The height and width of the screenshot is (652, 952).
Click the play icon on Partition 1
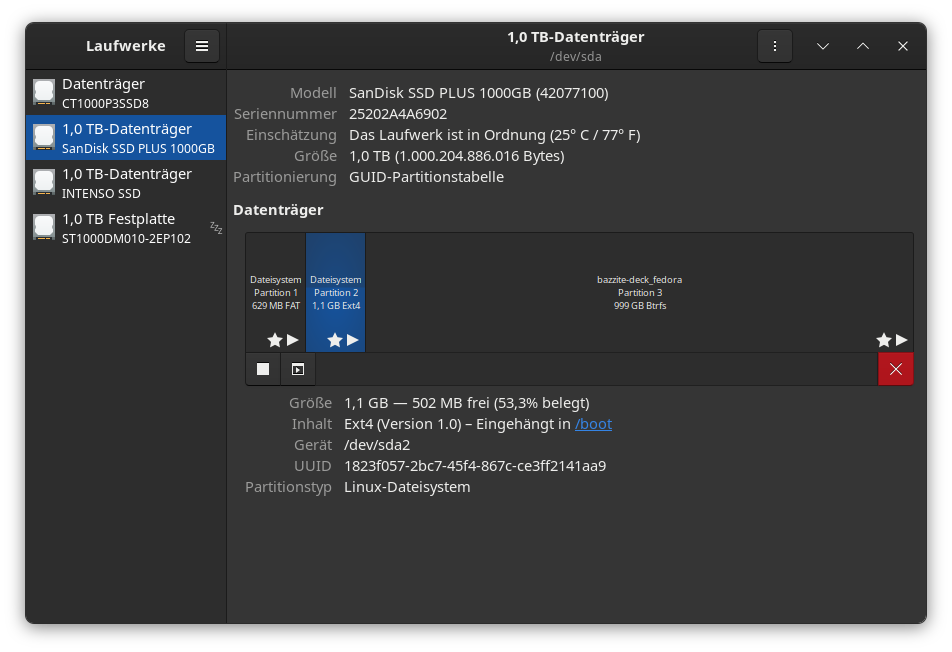point(293,340)
